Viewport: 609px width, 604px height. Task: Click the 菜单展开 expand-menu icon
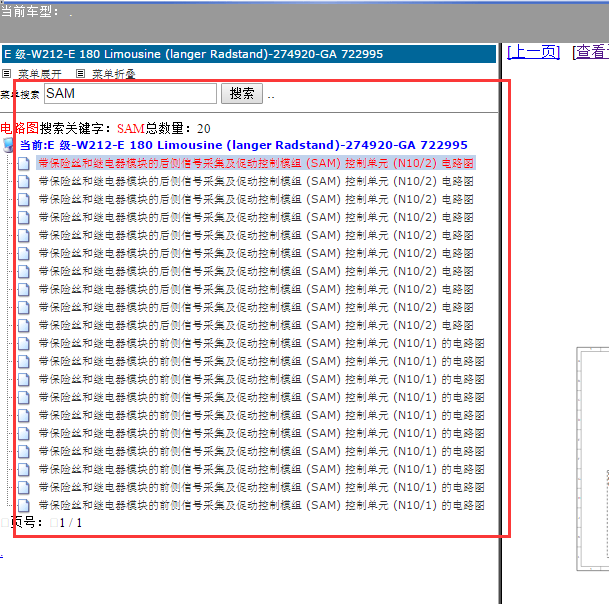pyautogui.click(x=7, y=73)
